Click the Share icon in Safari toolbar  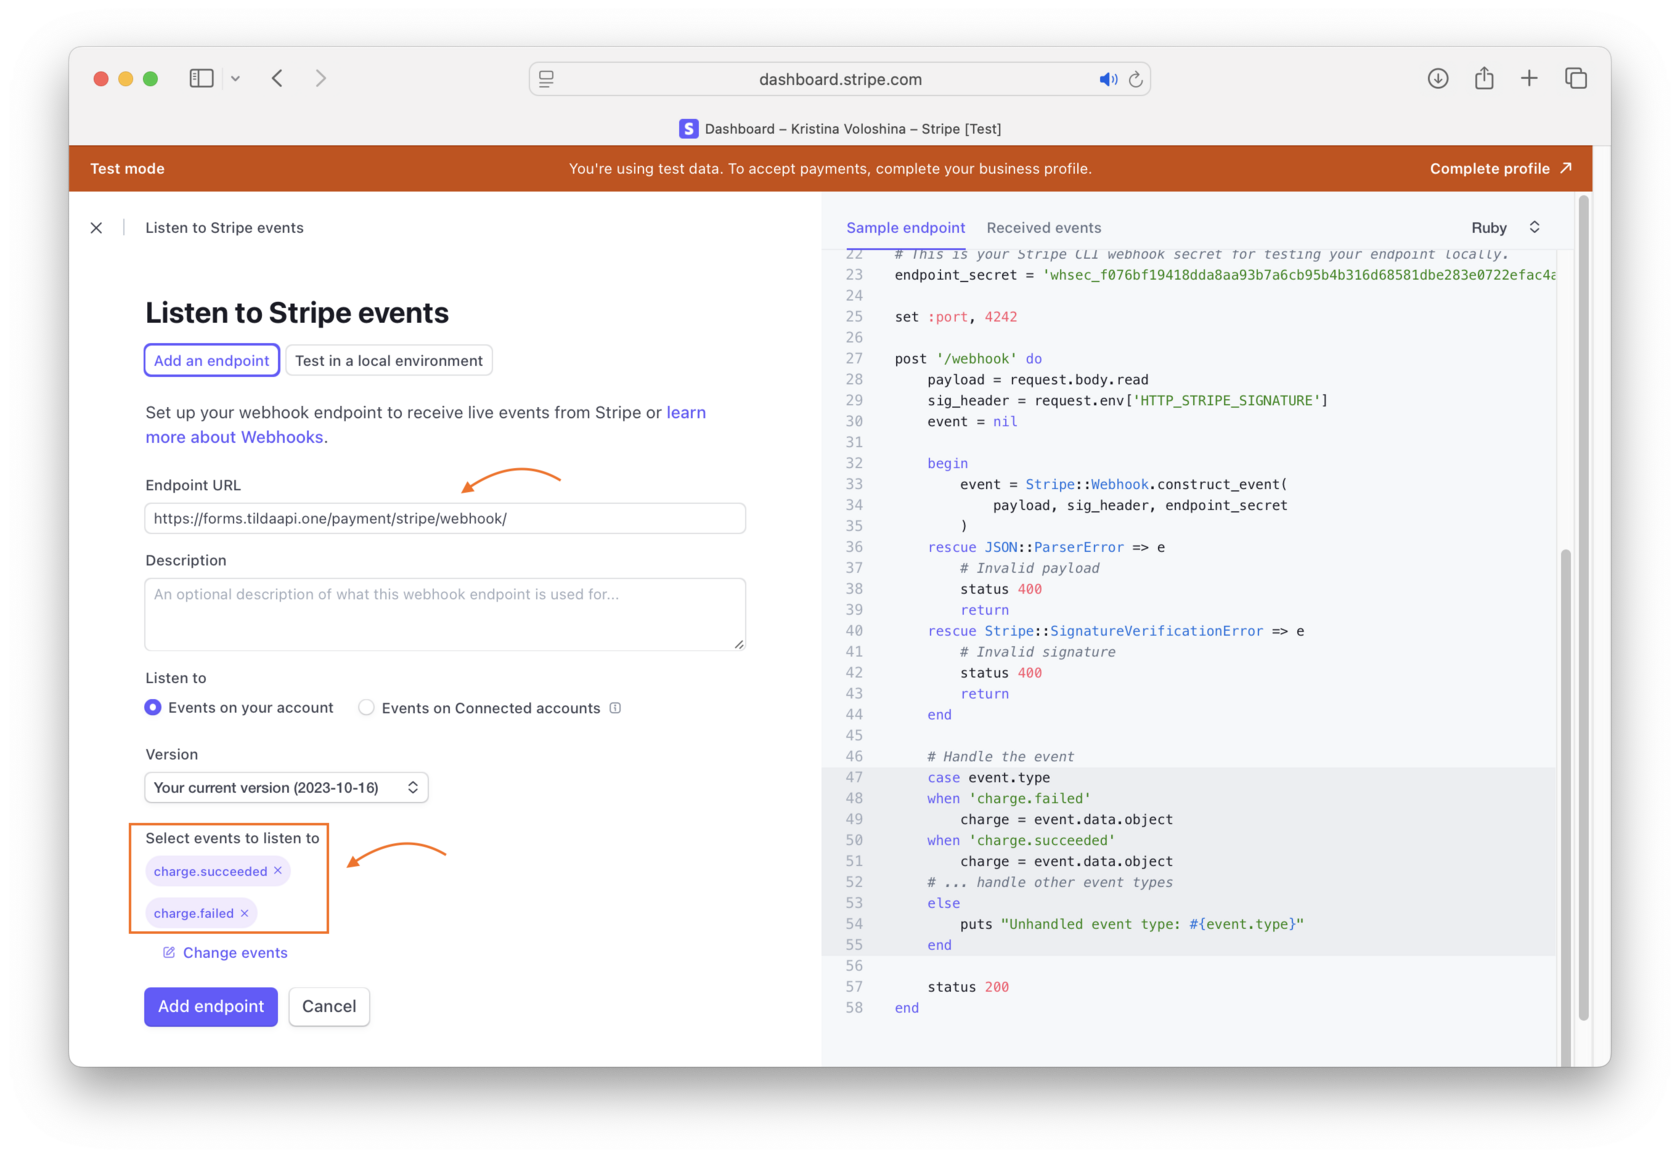click(x=1484, y=78)
